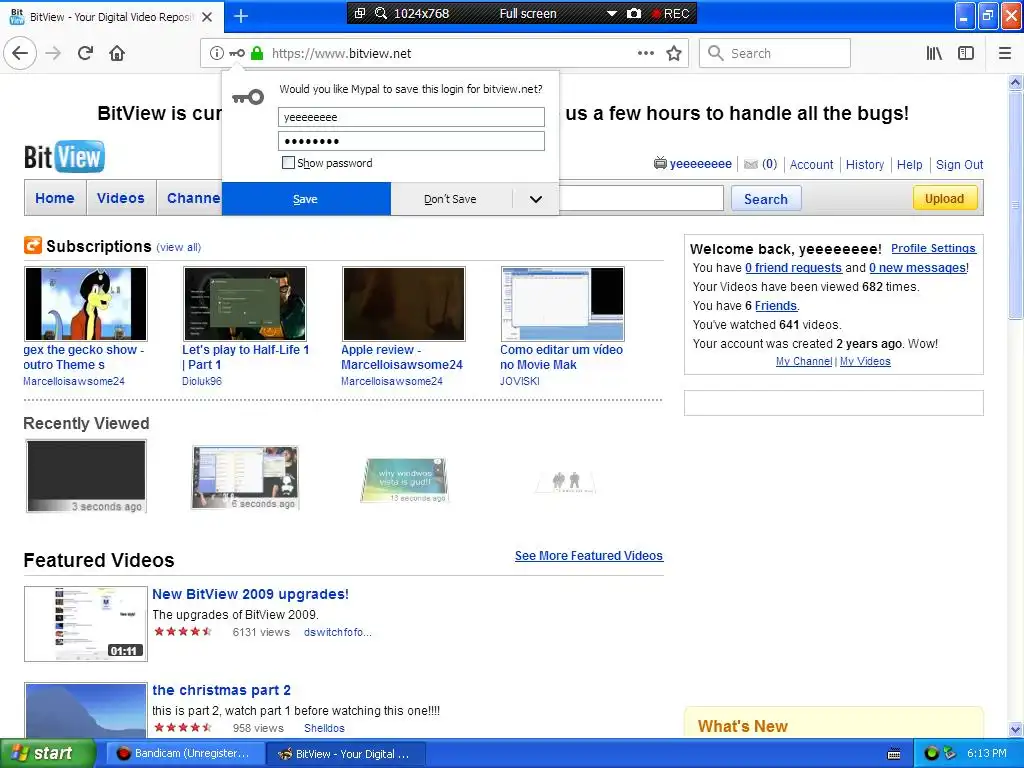
Task: Open the Help link
Action: (x=909, y=165)
